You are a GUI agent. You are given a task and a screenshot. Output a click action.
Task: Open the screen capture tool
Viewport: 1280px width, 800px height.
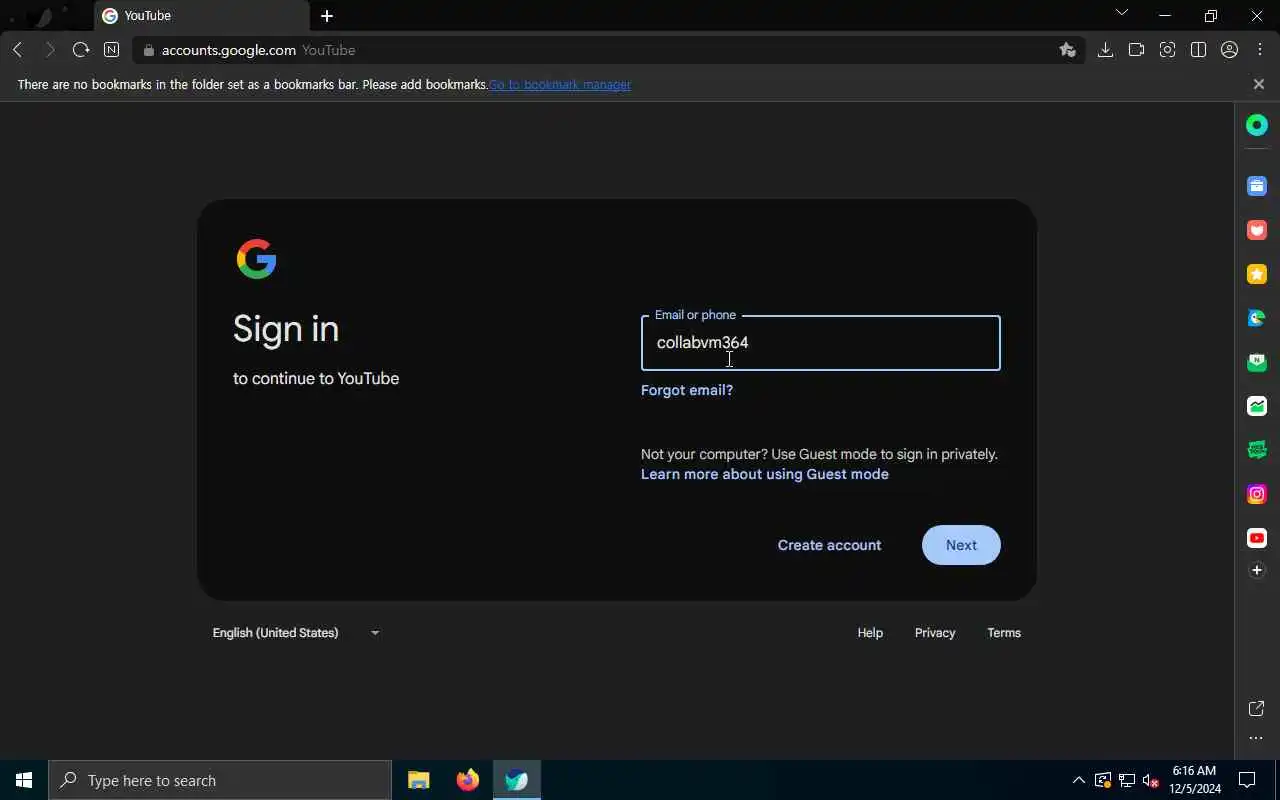(1167, 50)
